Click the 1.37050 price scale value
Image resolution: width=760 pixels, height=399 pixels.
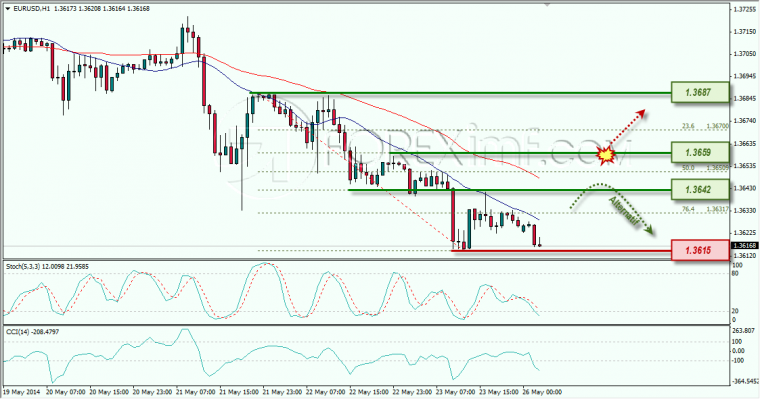745,54
